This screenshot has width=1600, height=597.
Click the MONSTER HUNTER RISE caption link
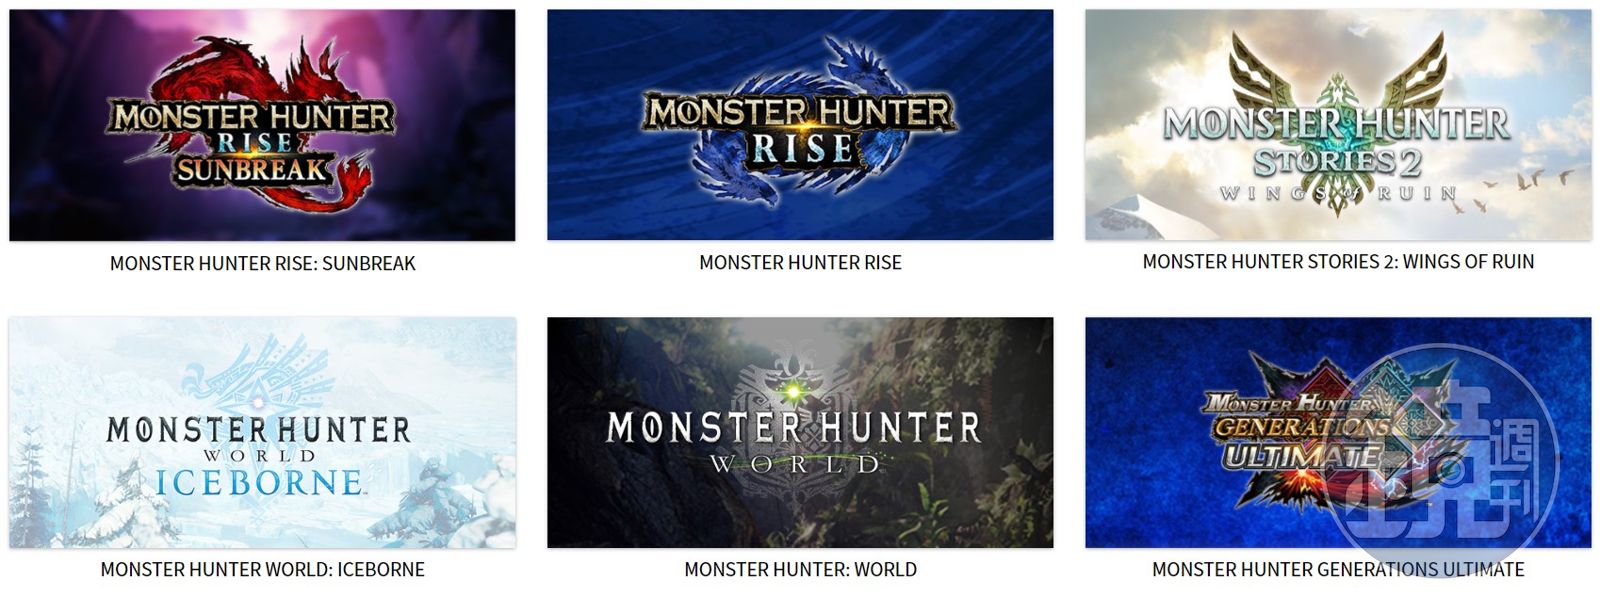(x=800, y=263)
